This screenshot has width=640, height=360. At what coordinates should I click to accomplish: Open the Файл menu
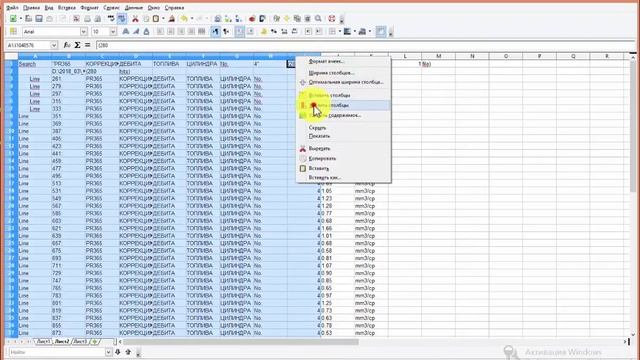point(12,8)
